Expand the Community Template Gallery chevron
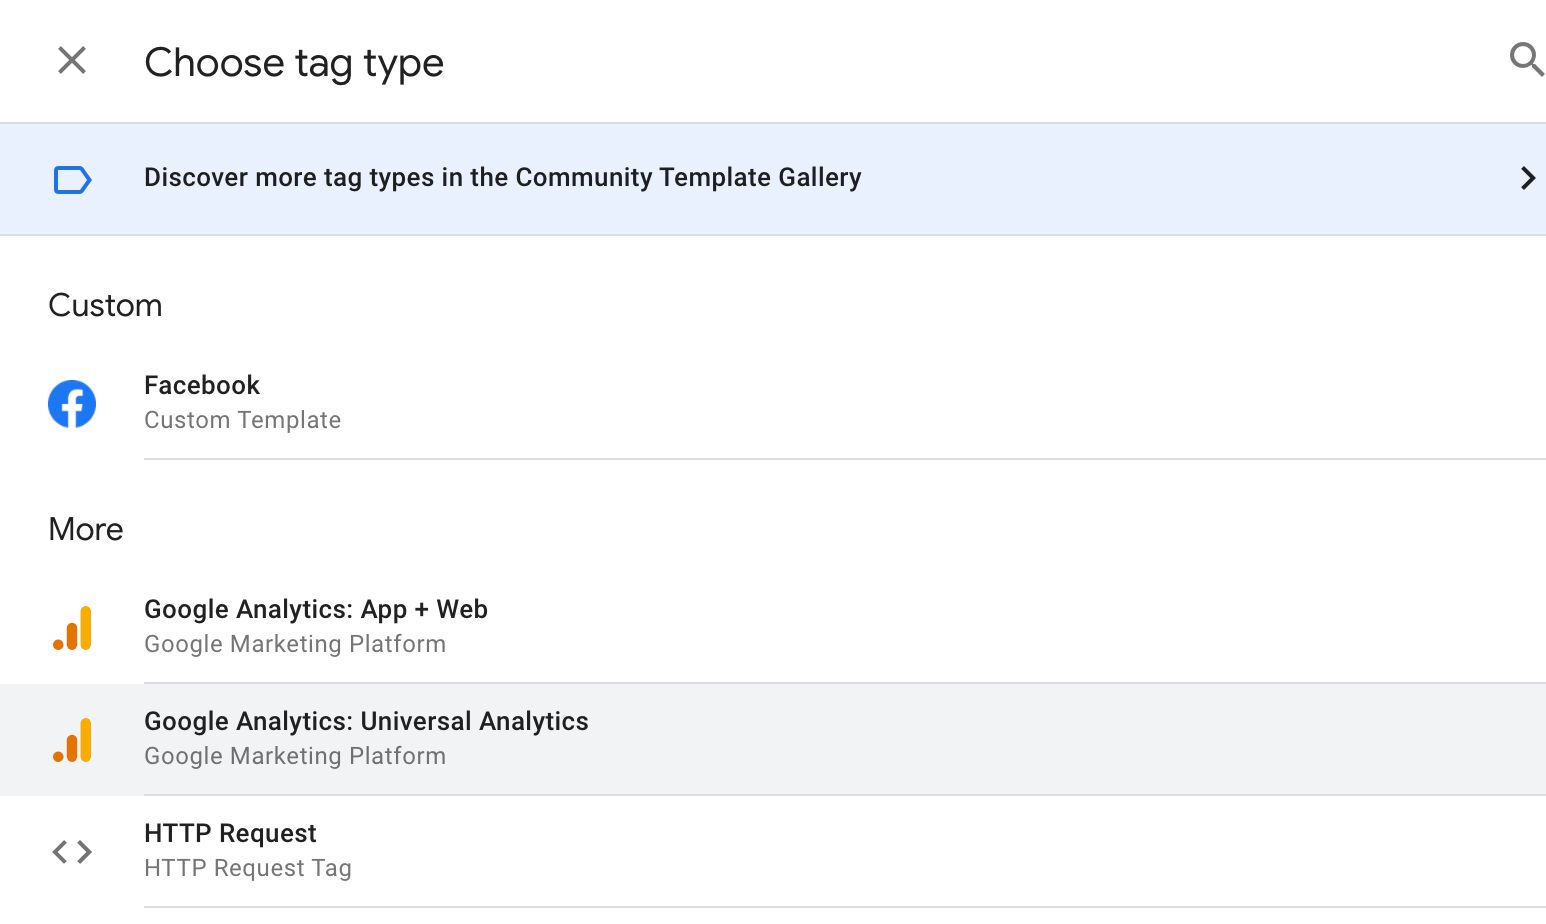 (1527, 178)
